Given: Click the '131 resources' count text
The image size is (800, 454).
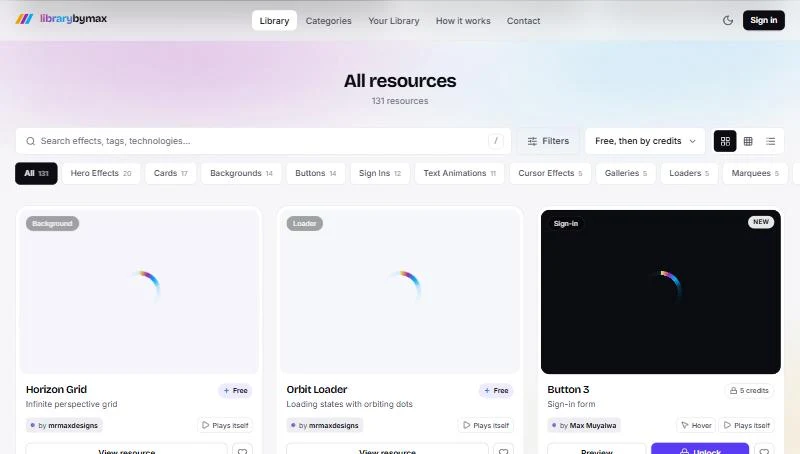Looking at the screenshot, I should click(400, 101).
